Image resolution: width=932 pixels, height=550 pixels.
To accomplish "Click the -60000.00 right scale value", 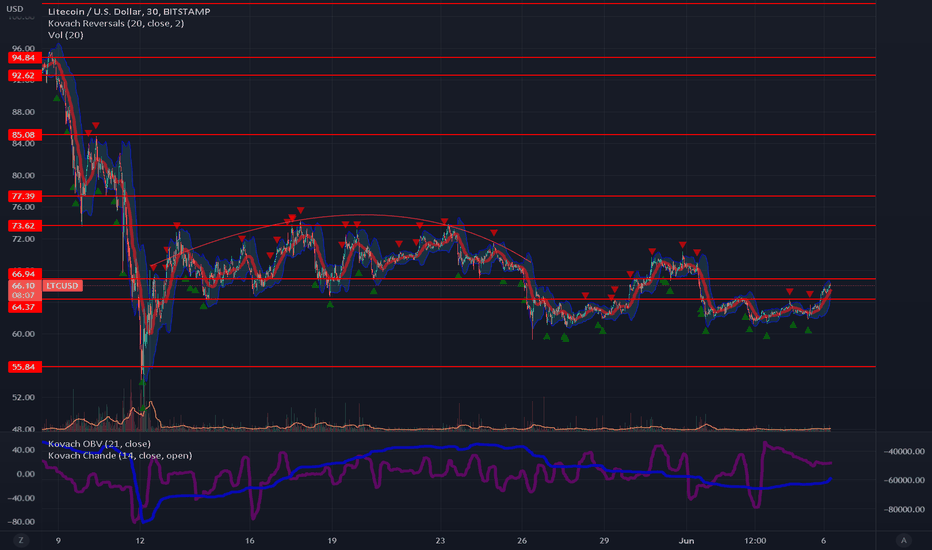I will [x=903, y=480].
